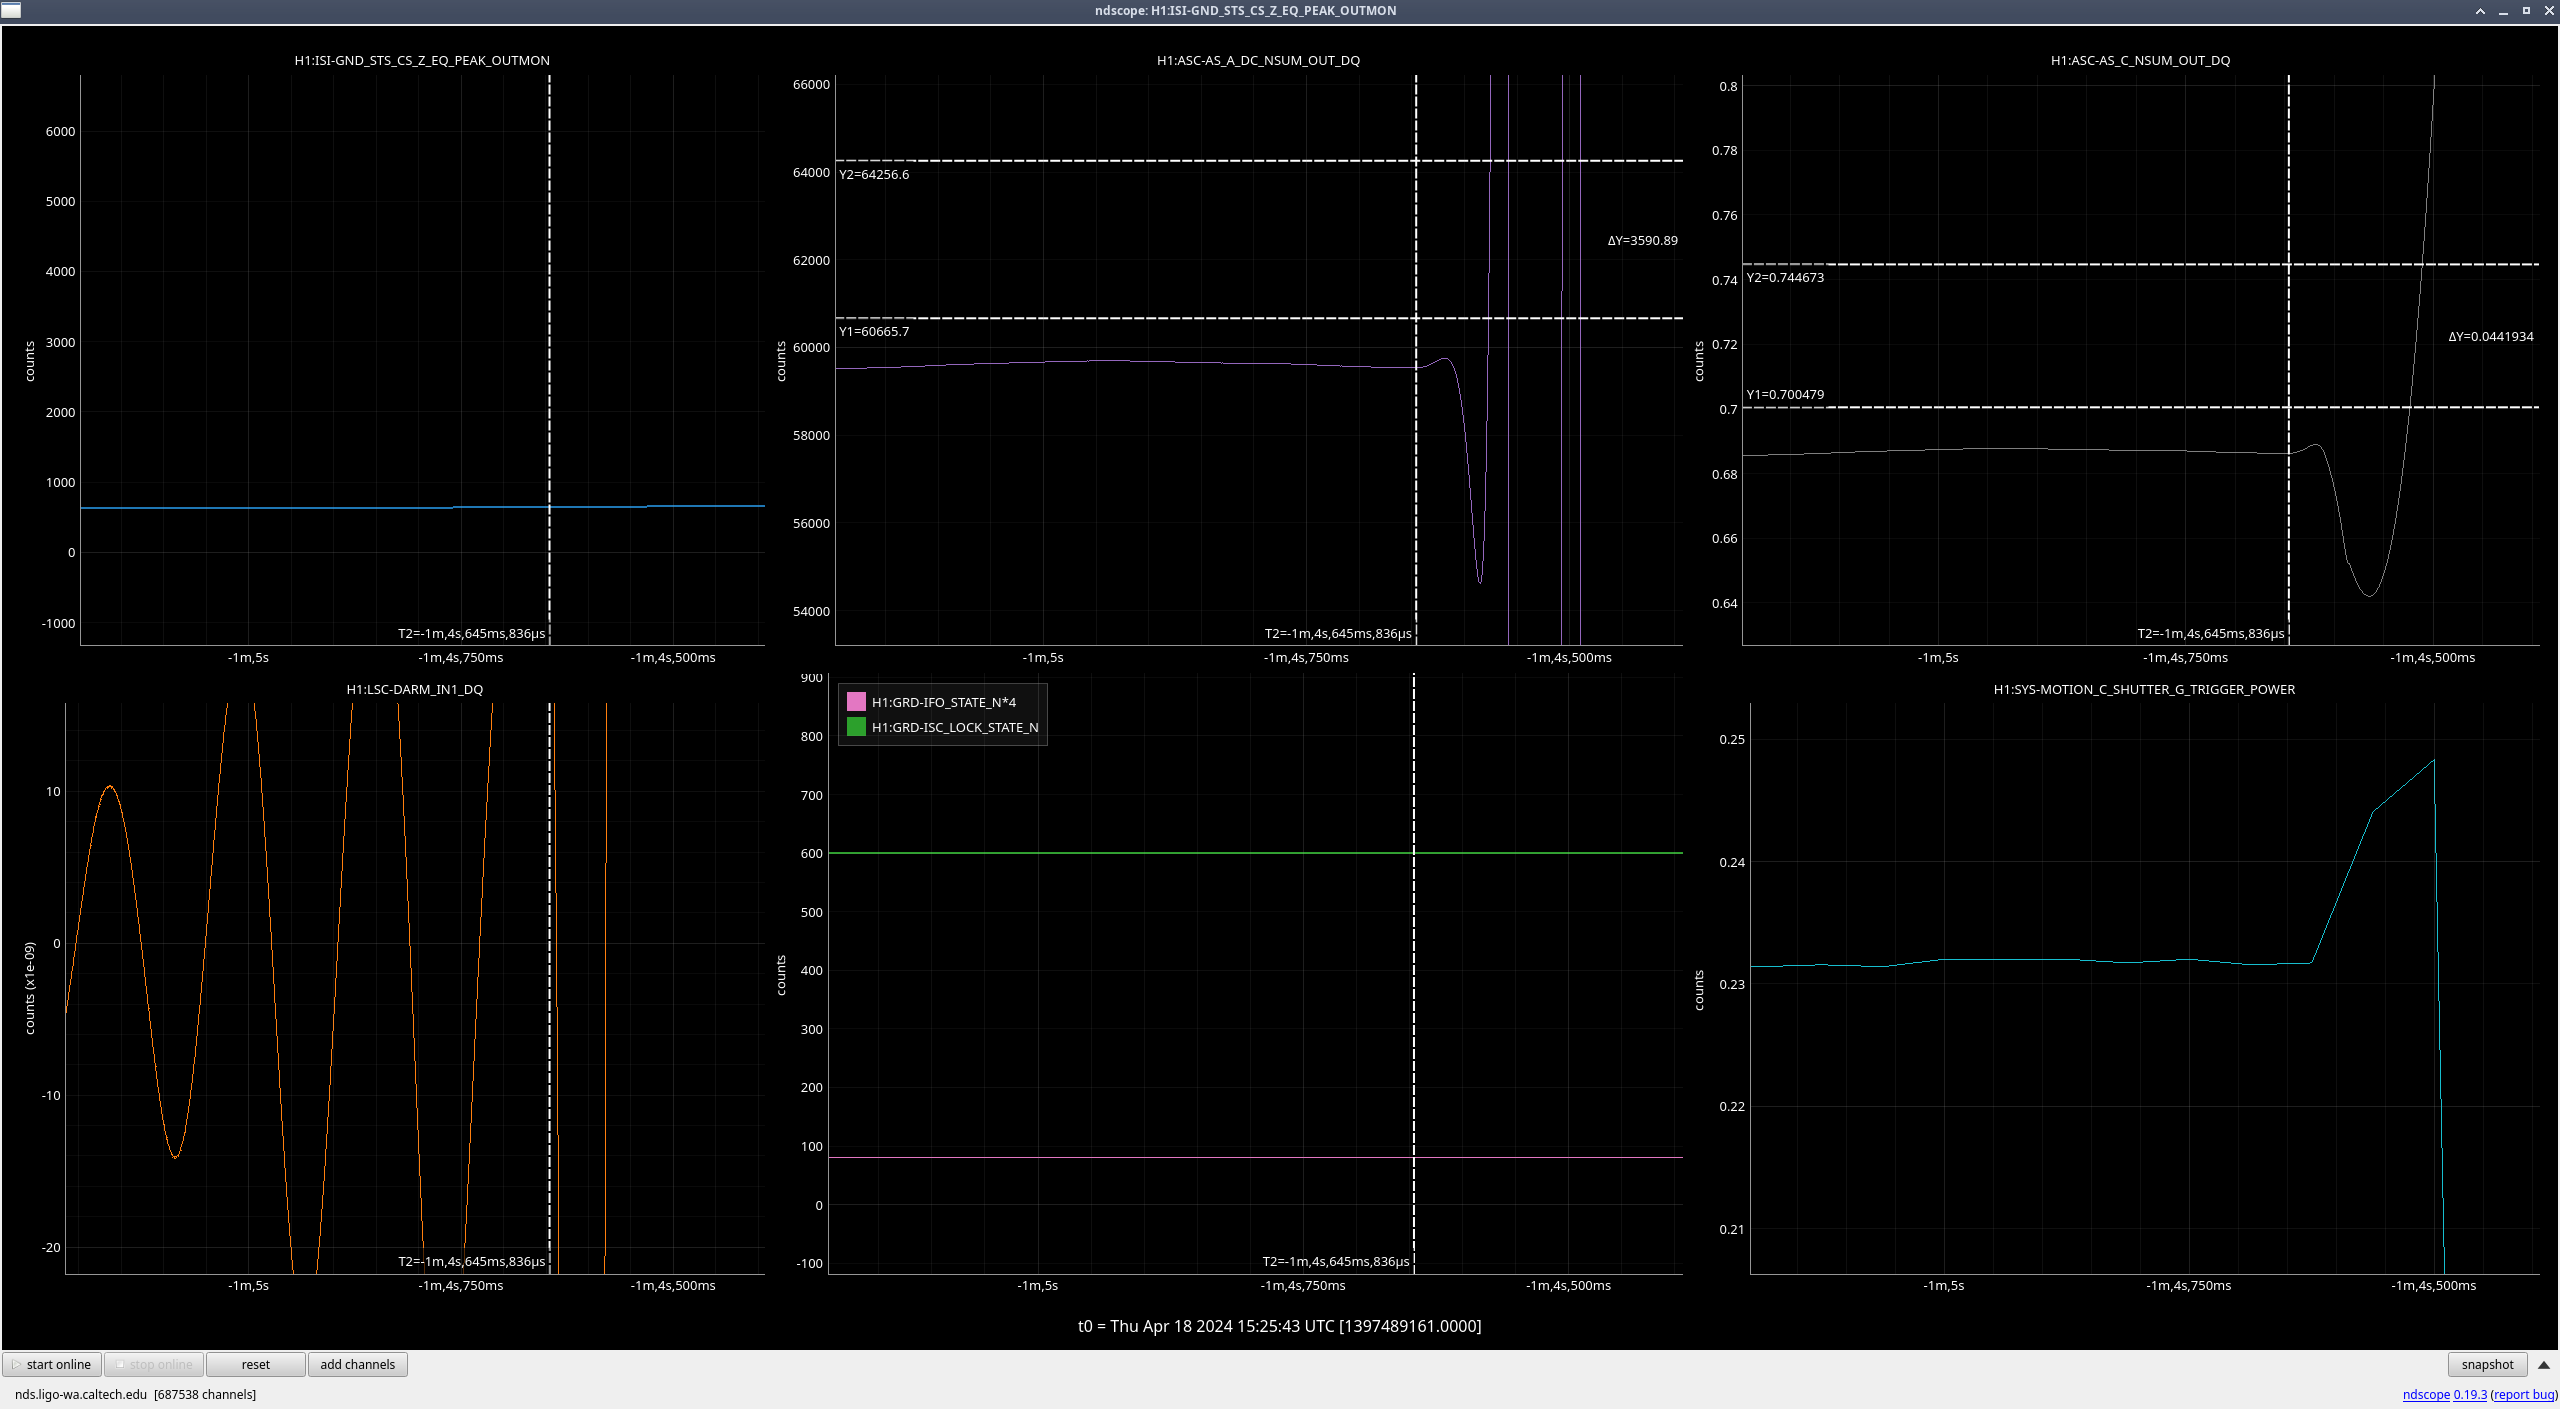The height and width of the screenshot is (1409, 2560).
Task: Open the ndscope project link
Action: click(x=2426, y=1394)
